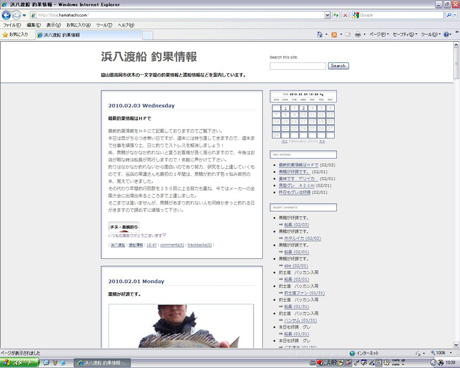Click the Stop loading red X icon
460x368 pixels.
click(x=345, y=15)
